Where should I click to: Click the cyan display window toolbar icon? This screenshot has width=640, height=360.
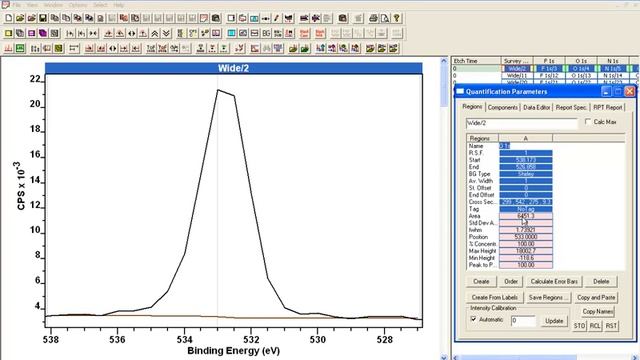(x=231, y=33)
